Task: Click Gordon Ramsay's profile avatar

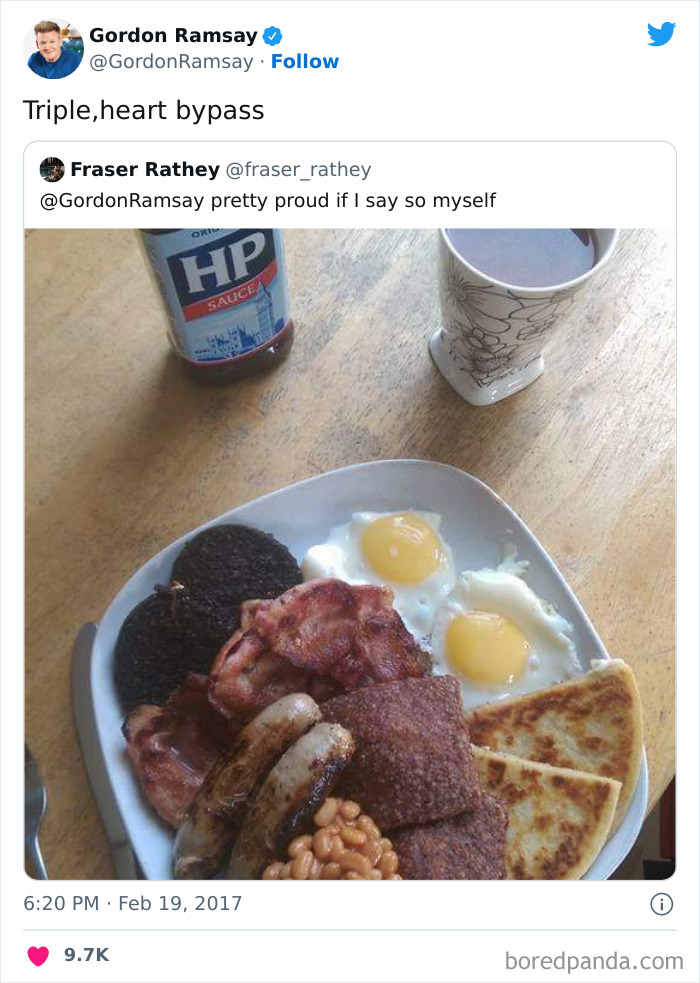Action: point(54,47)
